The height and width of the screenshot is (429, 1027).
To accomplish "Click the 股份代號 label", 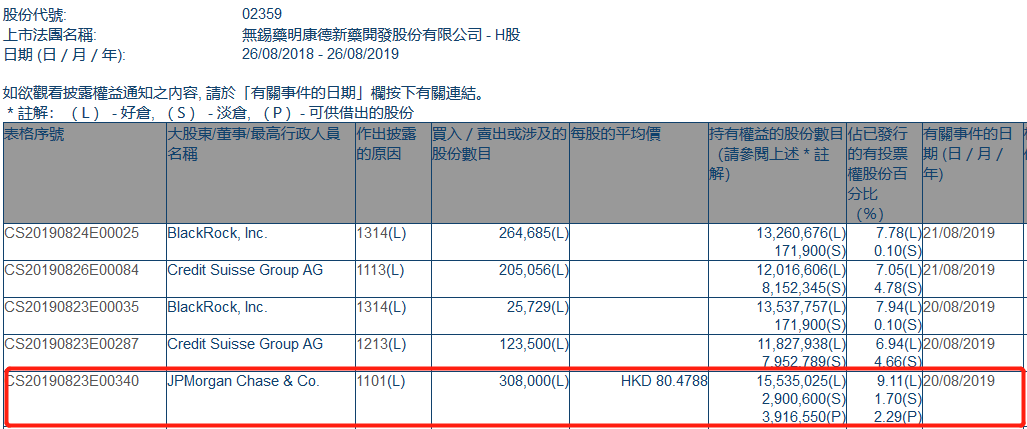I will click(x=35, y=14).
